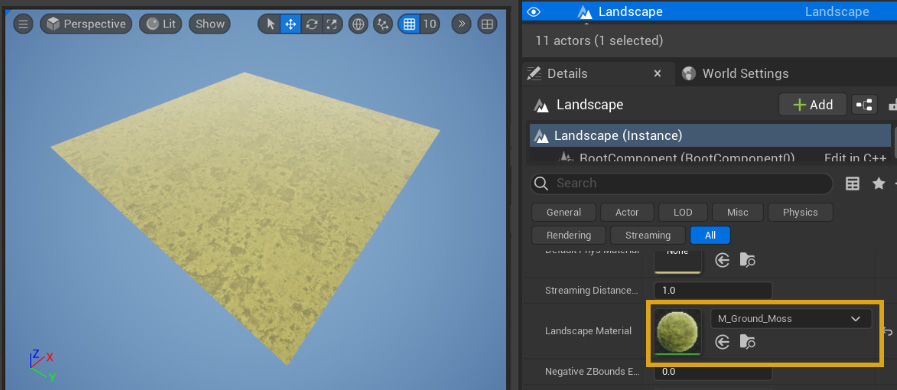Click the Details search field
897x390 pixels.
pos(681,184)
